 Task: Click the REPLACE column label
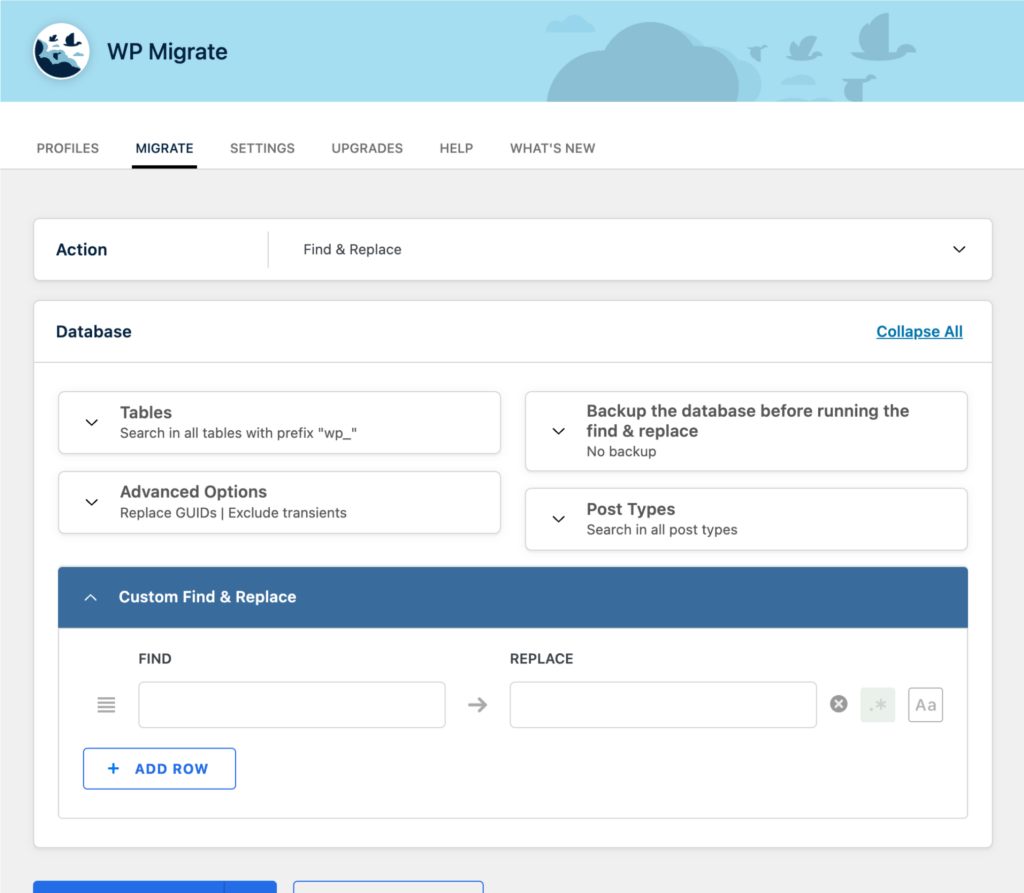pos(541,658)
